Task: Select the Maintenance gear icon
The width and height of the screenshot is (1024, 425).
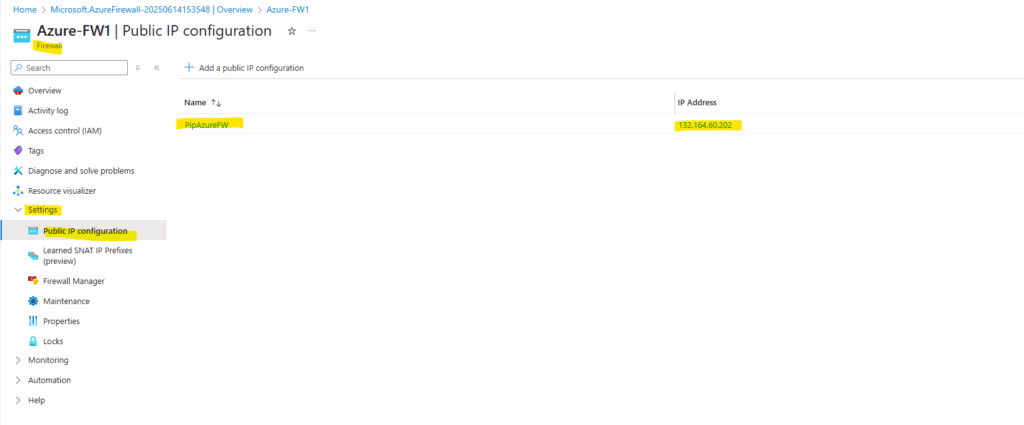Action: point(33,301)
